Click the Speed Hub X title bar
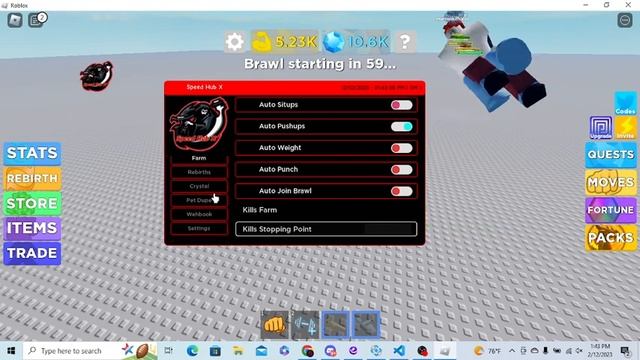 click(x=294, y=87)
